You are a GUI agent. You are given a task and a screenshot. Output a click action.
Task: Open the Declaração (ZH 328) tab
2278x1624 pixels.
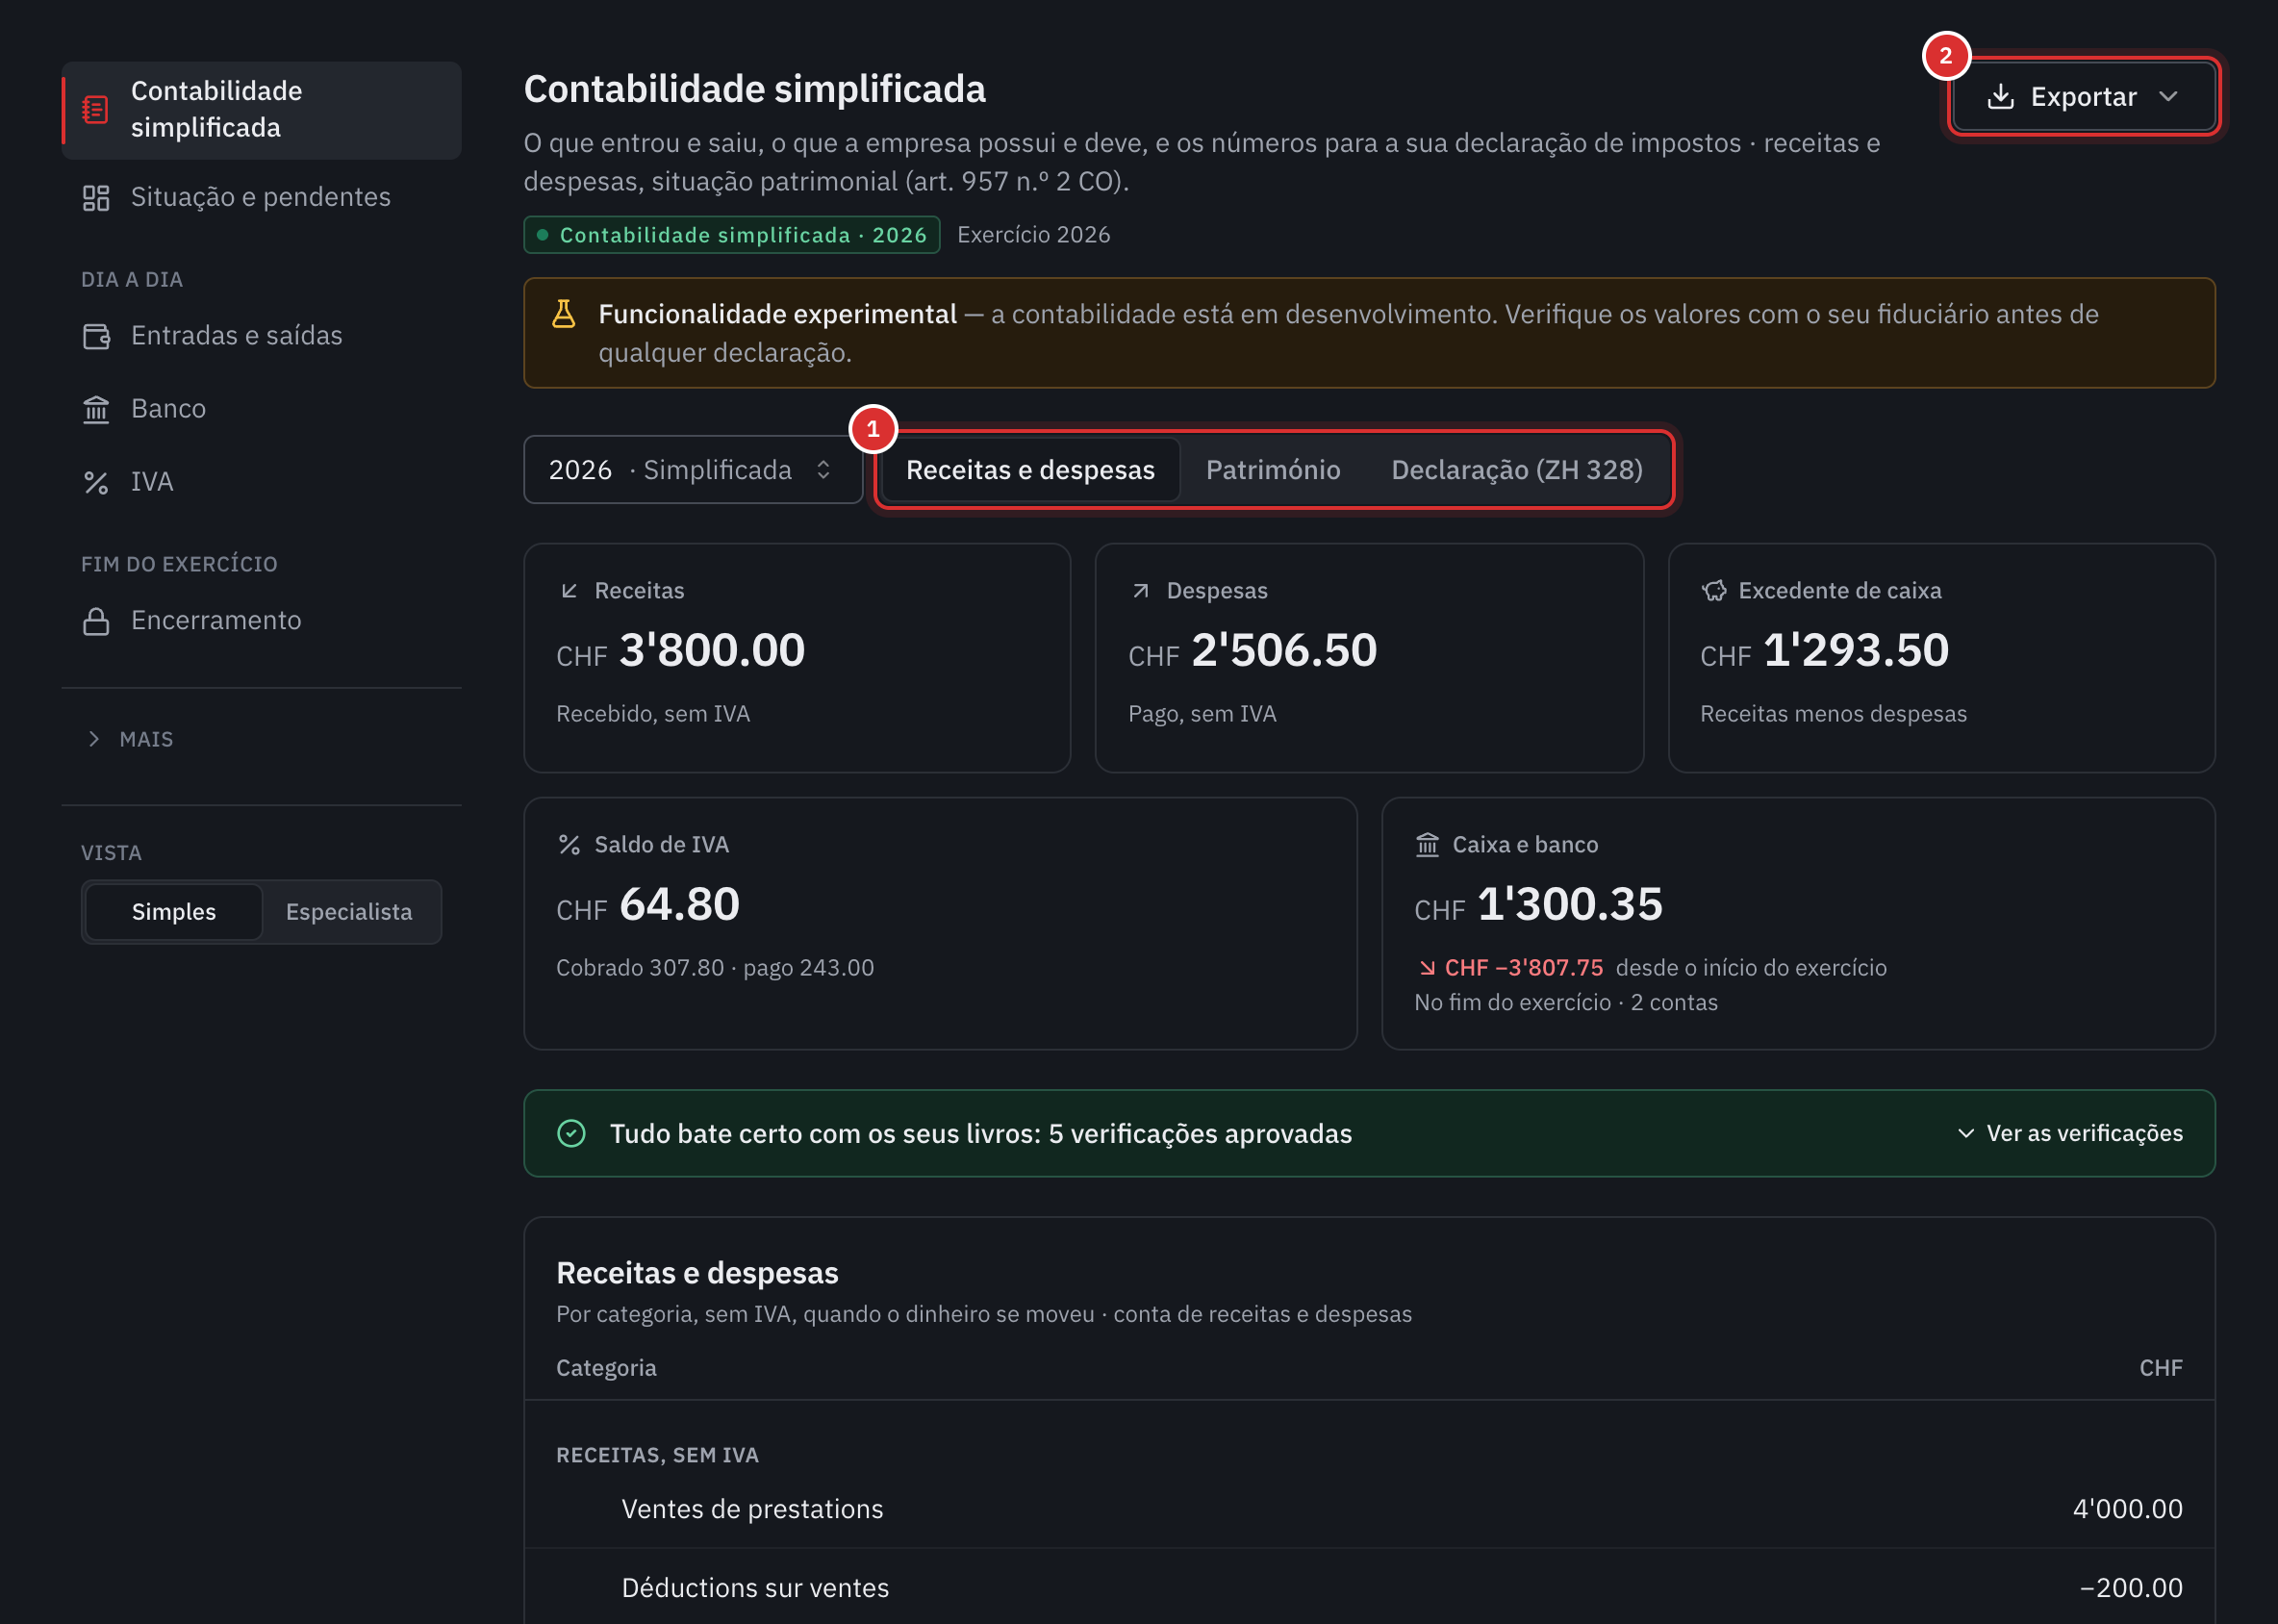tap(1517, 470)
